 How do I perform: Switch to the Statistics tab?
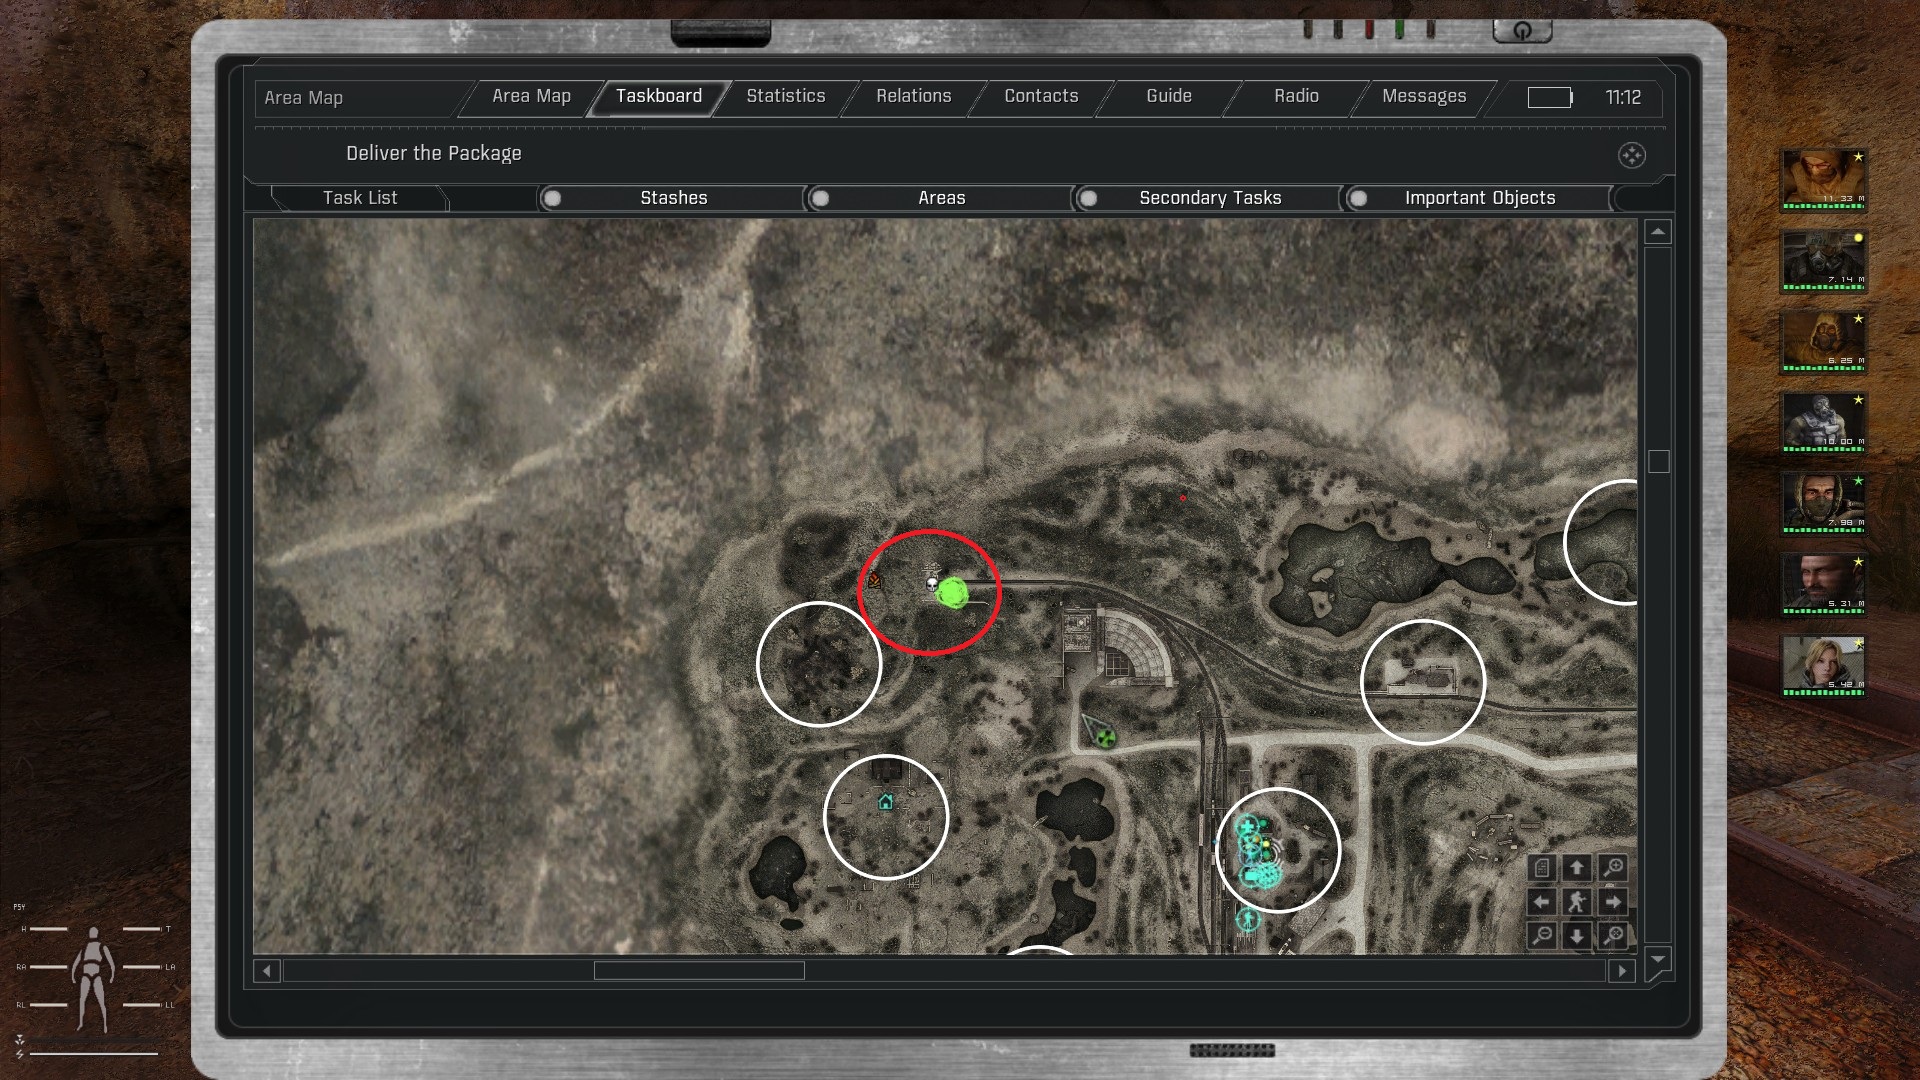(785, 96)
